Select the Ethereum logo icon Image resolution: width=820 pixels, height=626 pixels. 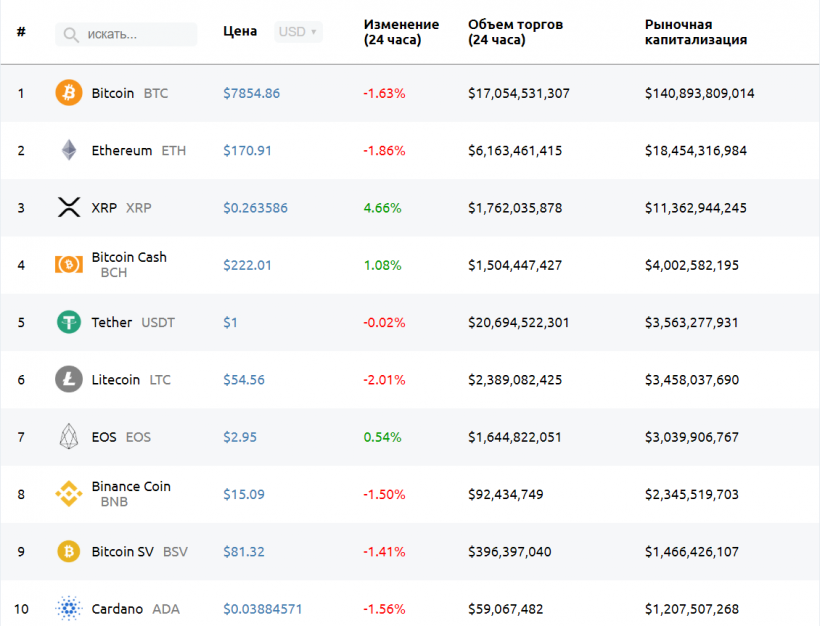68,150
